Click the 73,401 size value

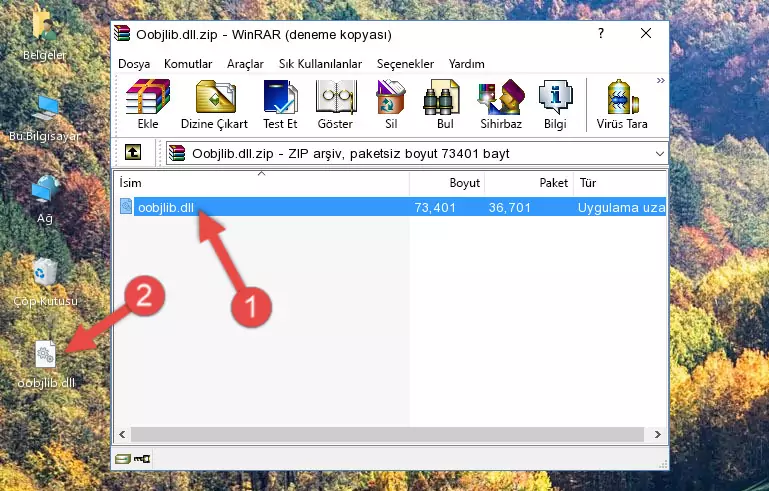(x=435, y=207)
